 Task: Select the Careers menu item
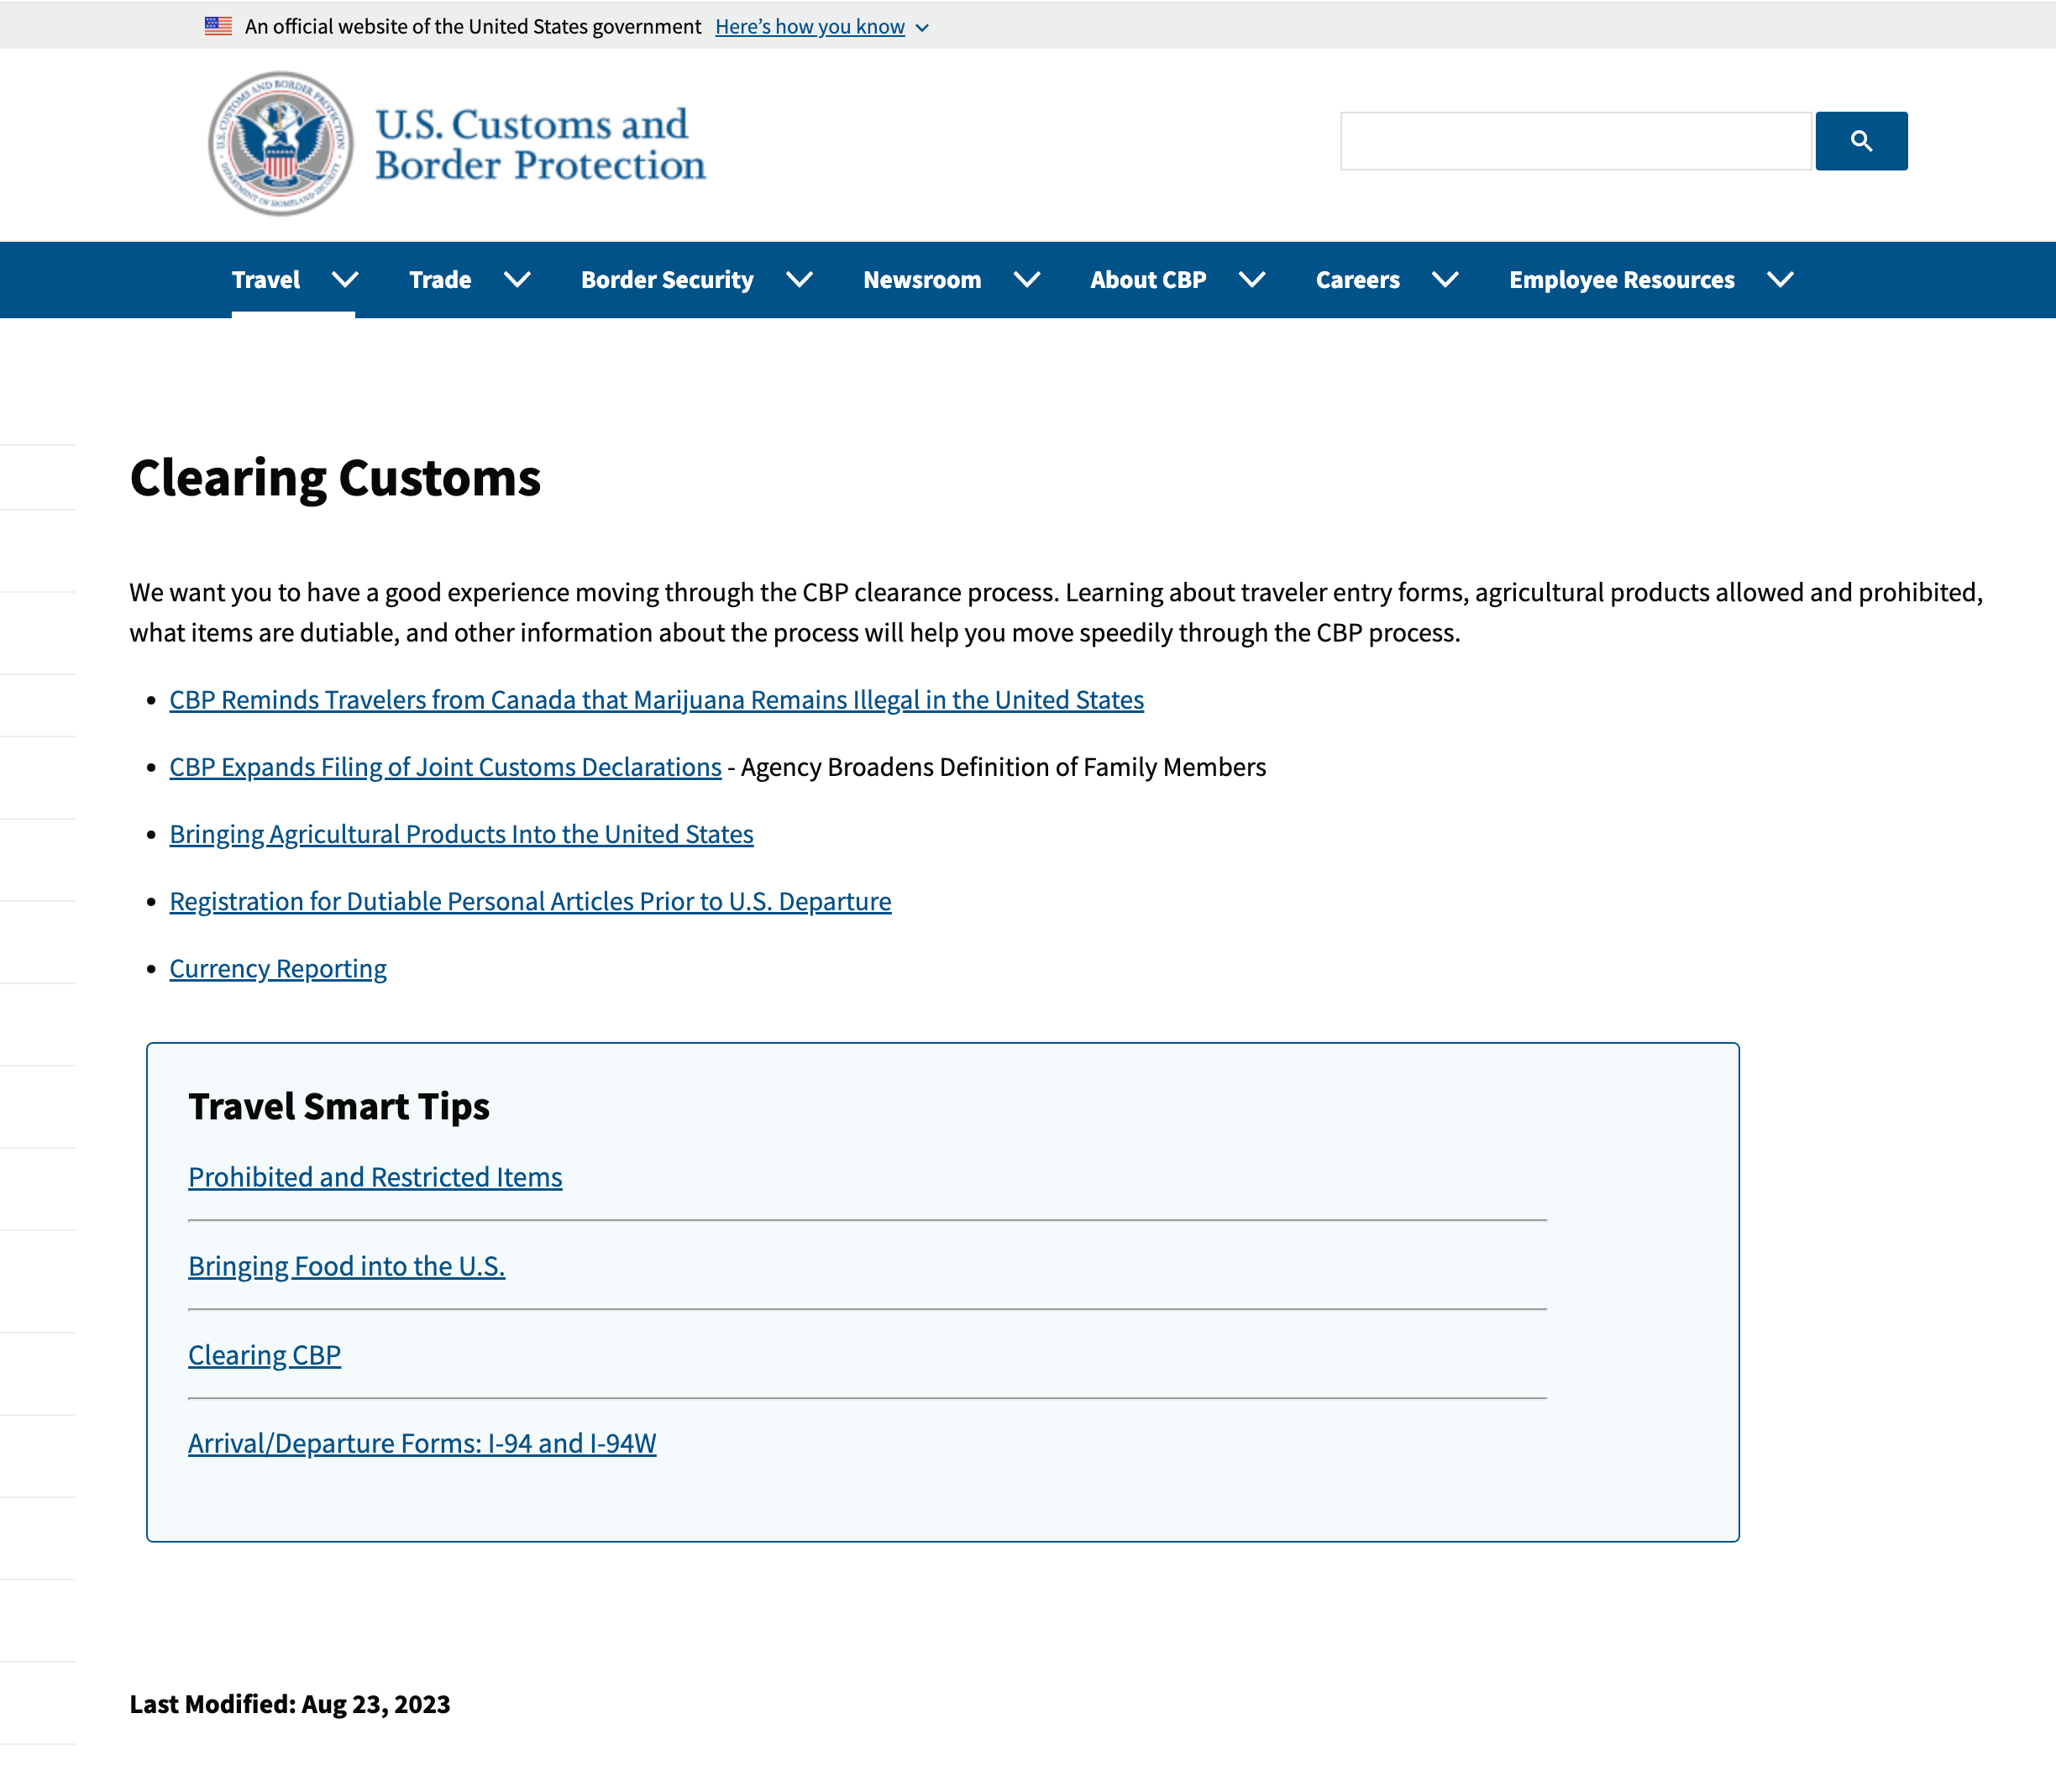[1357, 280]
